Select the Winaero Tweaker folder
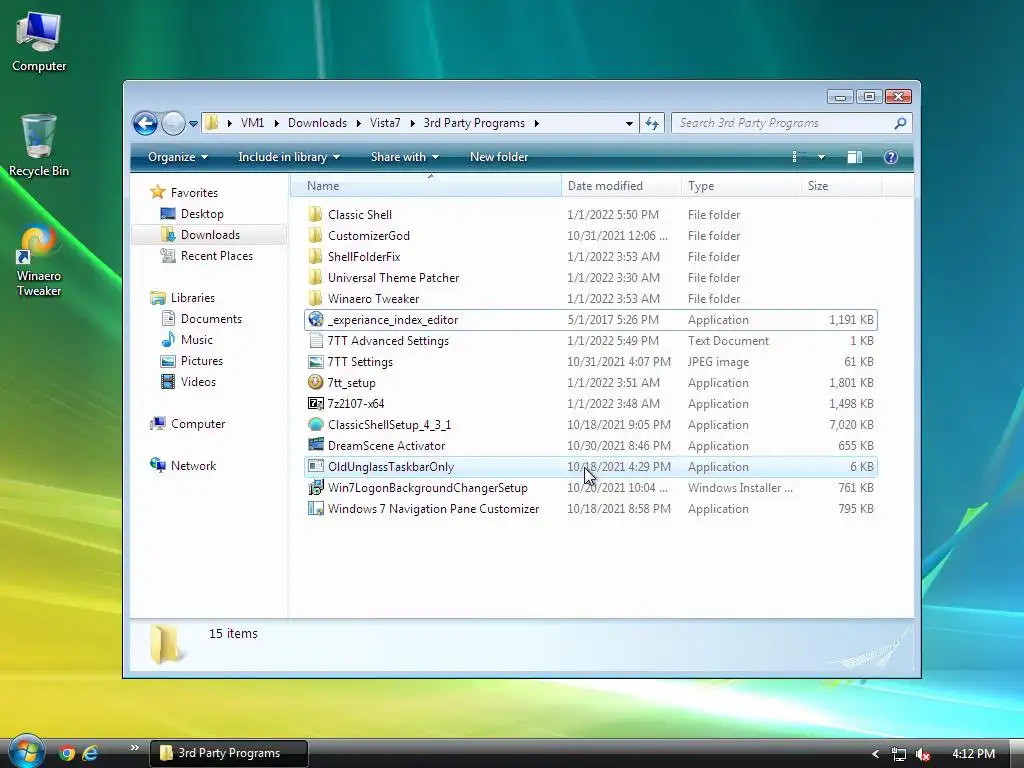This screenshot has height=768, width=1024. click(x=591, y=298)
